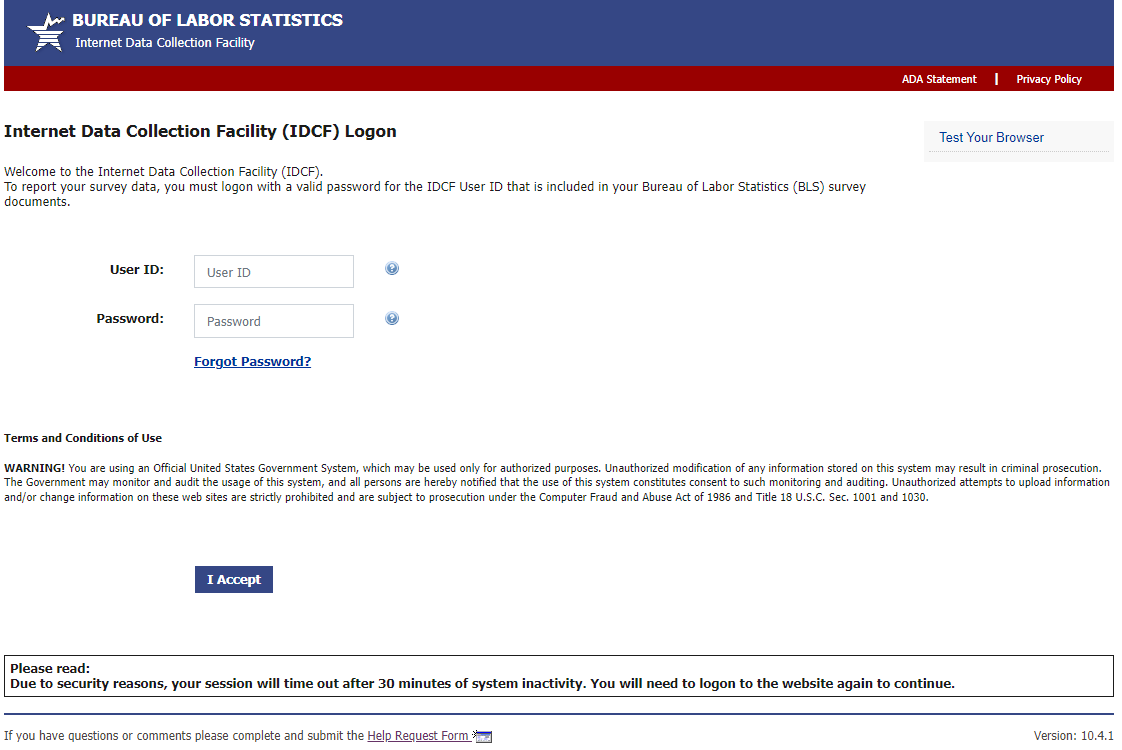Open help icon next to Password field
The height and width of the screenshot is (750, 1122).
[392, 319]
